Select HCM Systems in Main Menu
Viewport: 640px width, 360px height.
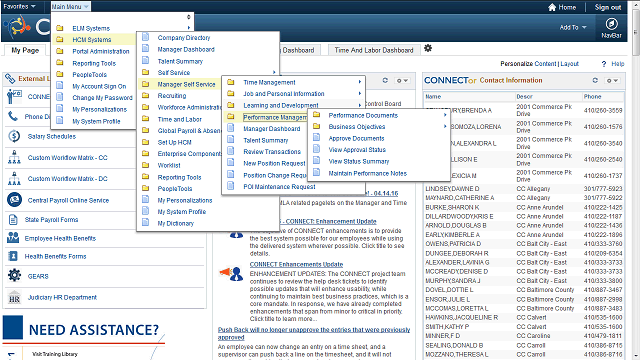[92, 40]
